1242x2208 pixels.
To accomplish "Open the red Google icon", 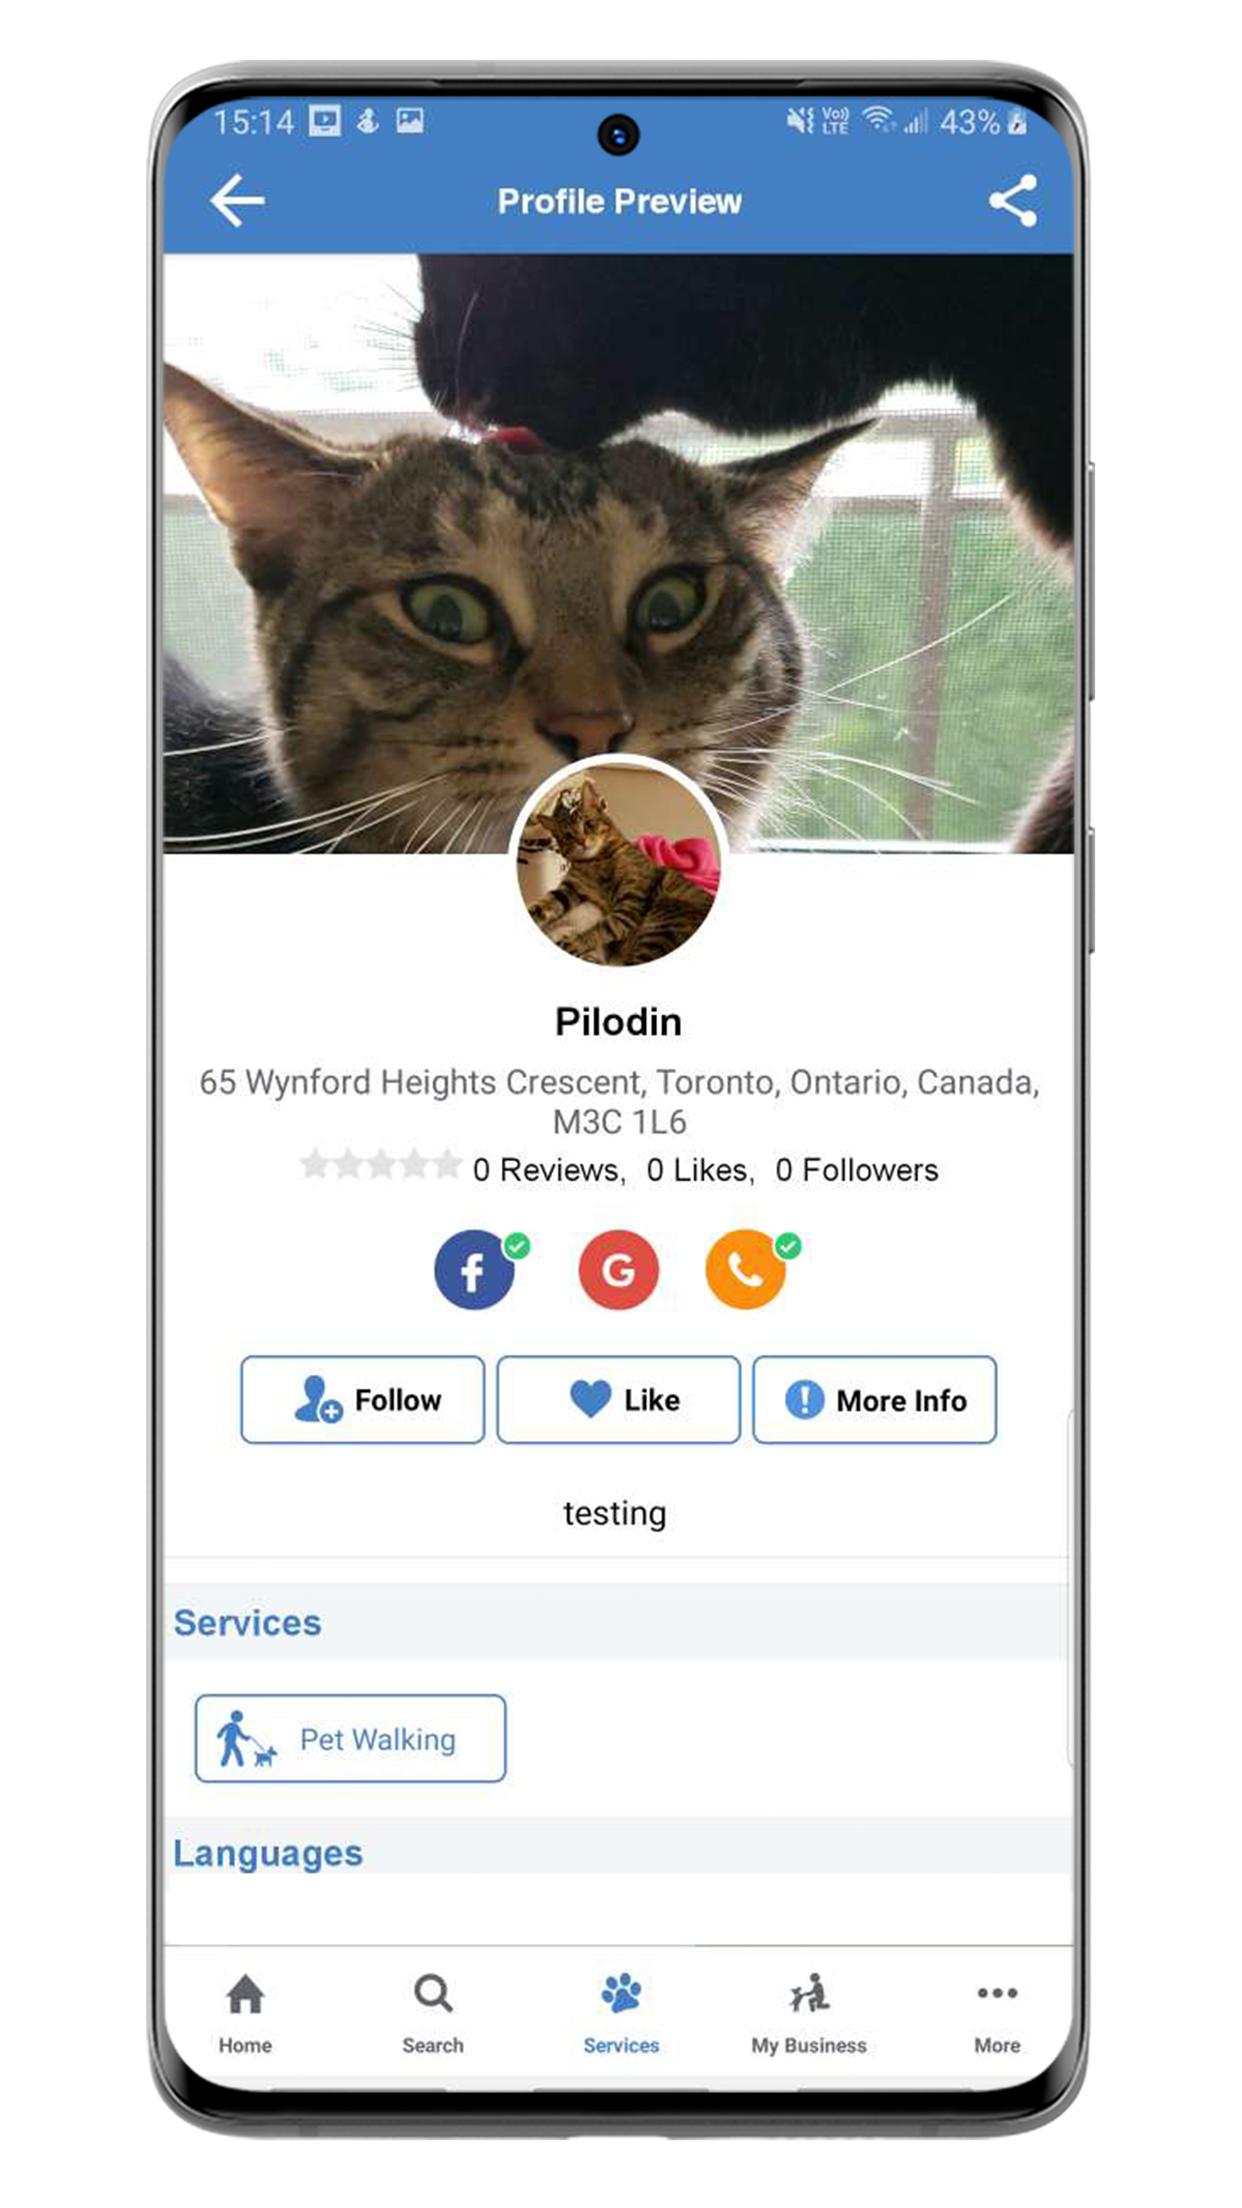I will [618, 1269].
